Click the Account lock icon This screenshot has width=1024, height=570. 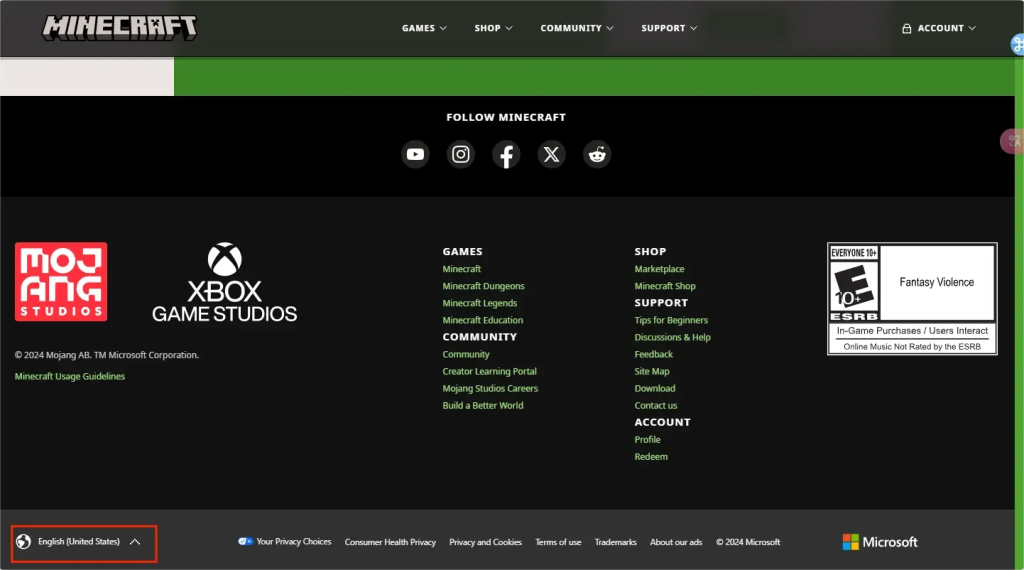point(906,28)
